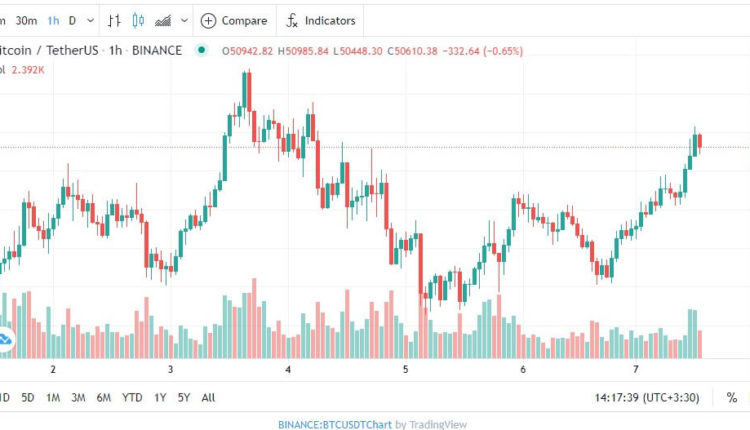Click the TradingView cloud logo badge
Viewport: 750px width, 430px height.
tap(5, 340)
